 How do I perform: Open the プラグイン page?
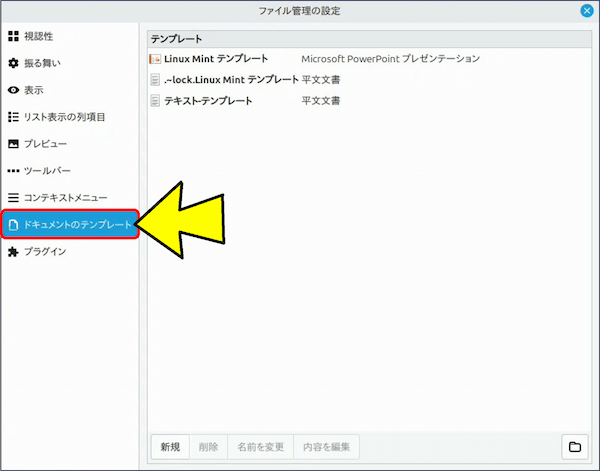pyautogui.click(x=69, y=251)
